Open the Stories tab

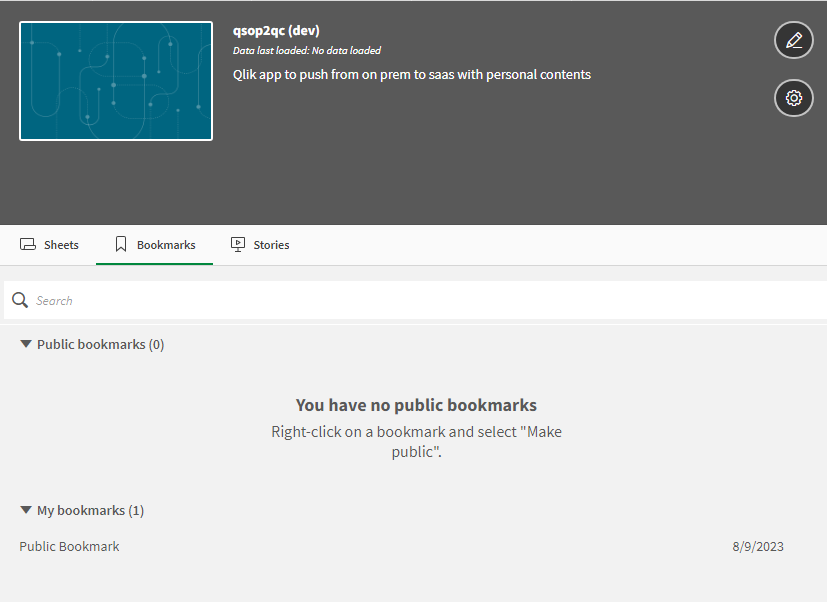pos(260,245)
